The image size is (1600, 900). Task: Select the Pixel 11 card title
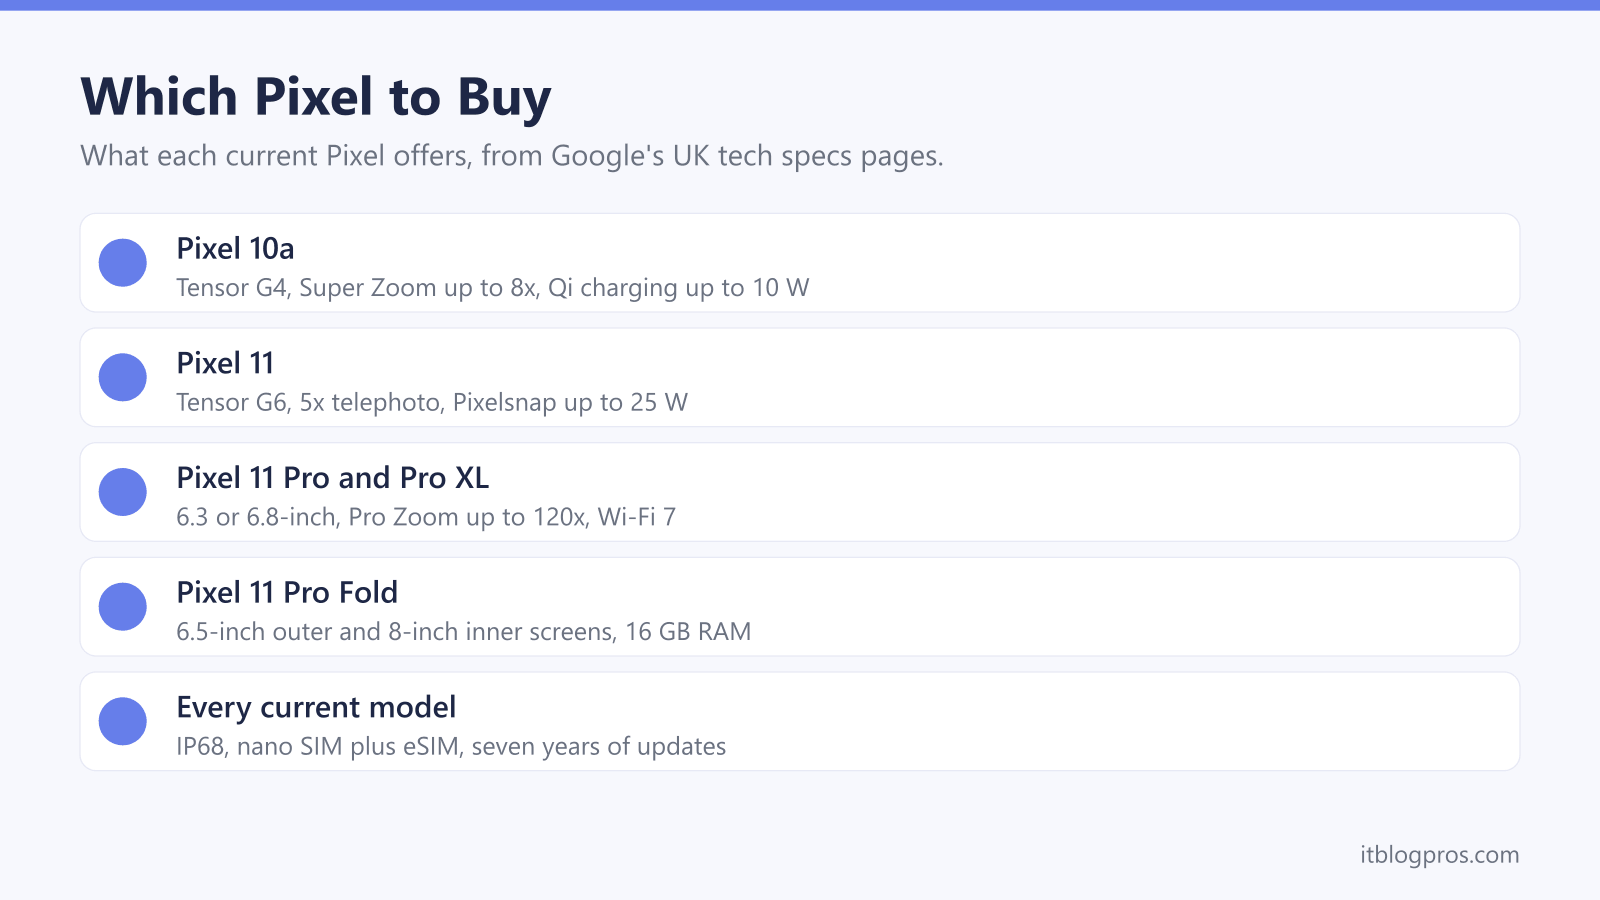225,363
